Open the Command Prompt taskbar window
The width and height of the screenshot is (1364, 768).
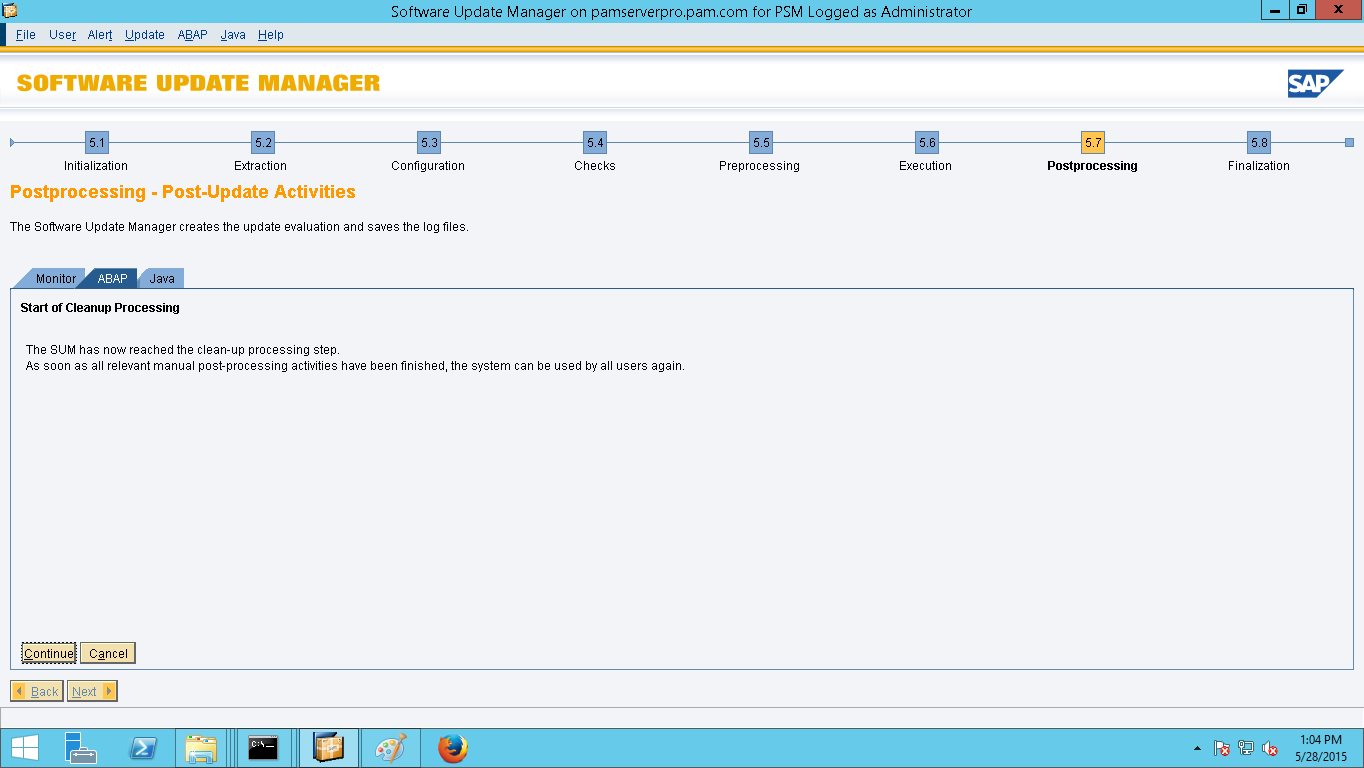pyautogui.click(x=263, y=748)
